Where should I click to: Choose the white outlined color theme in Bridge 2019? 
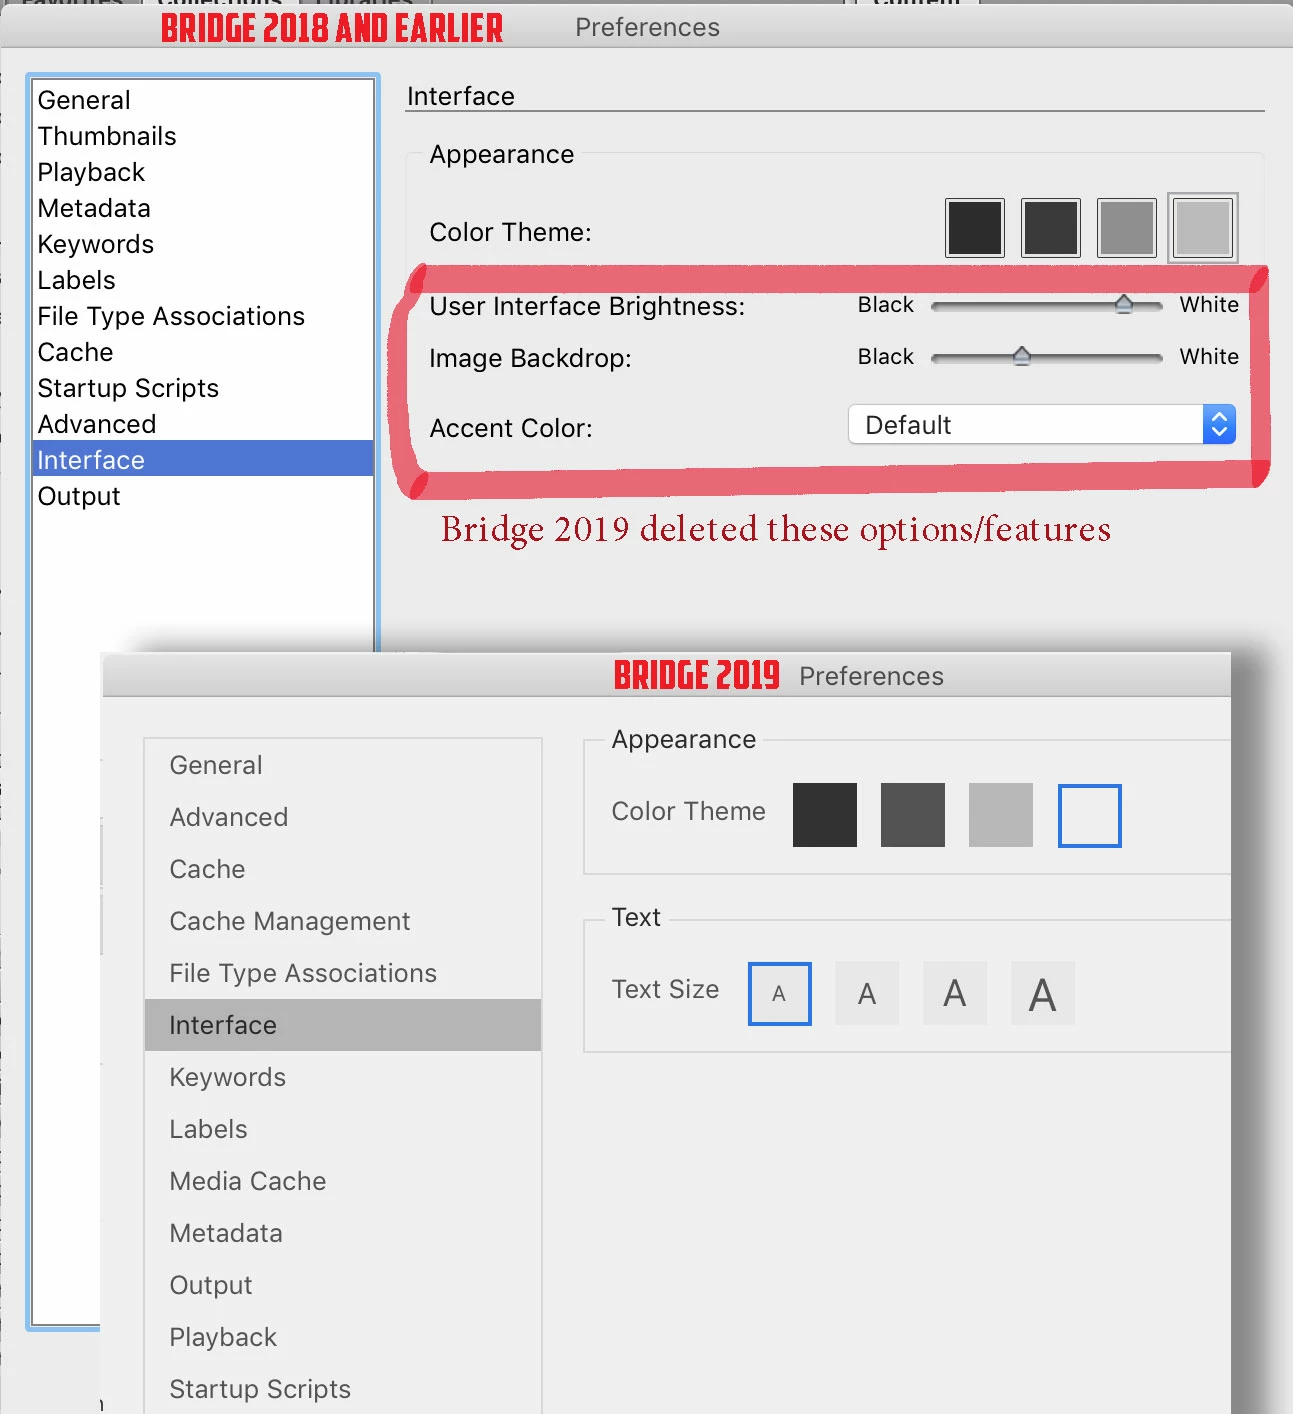point(1090,816)
